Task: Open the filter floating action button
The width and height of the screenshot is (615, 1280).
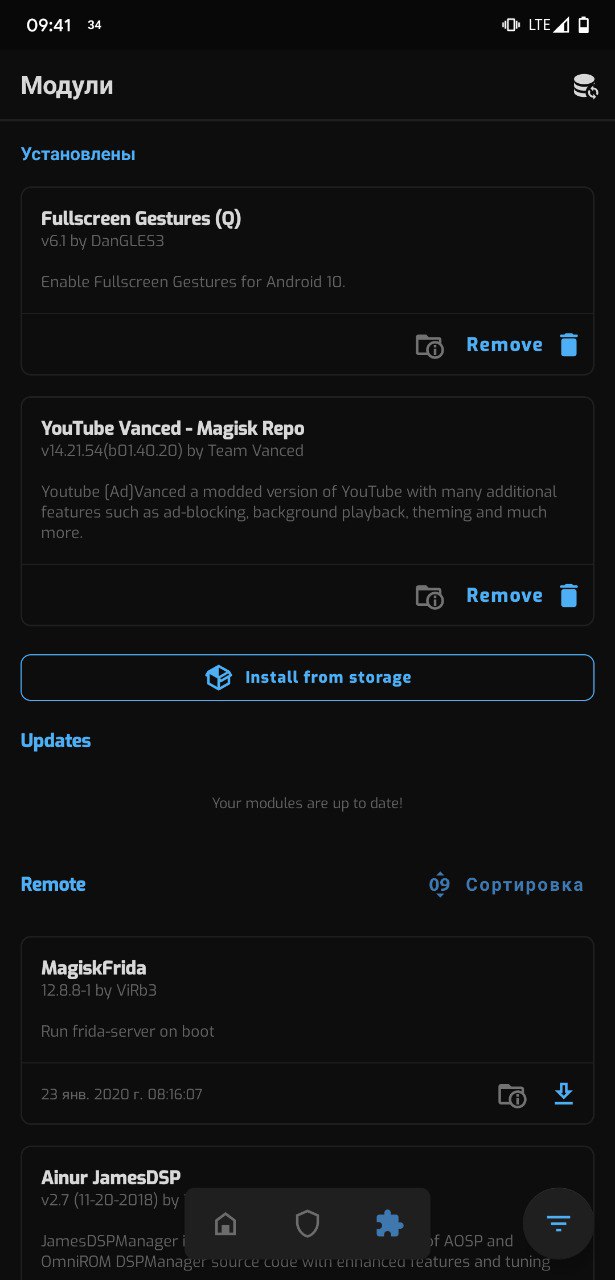Action: point(558,1223)
